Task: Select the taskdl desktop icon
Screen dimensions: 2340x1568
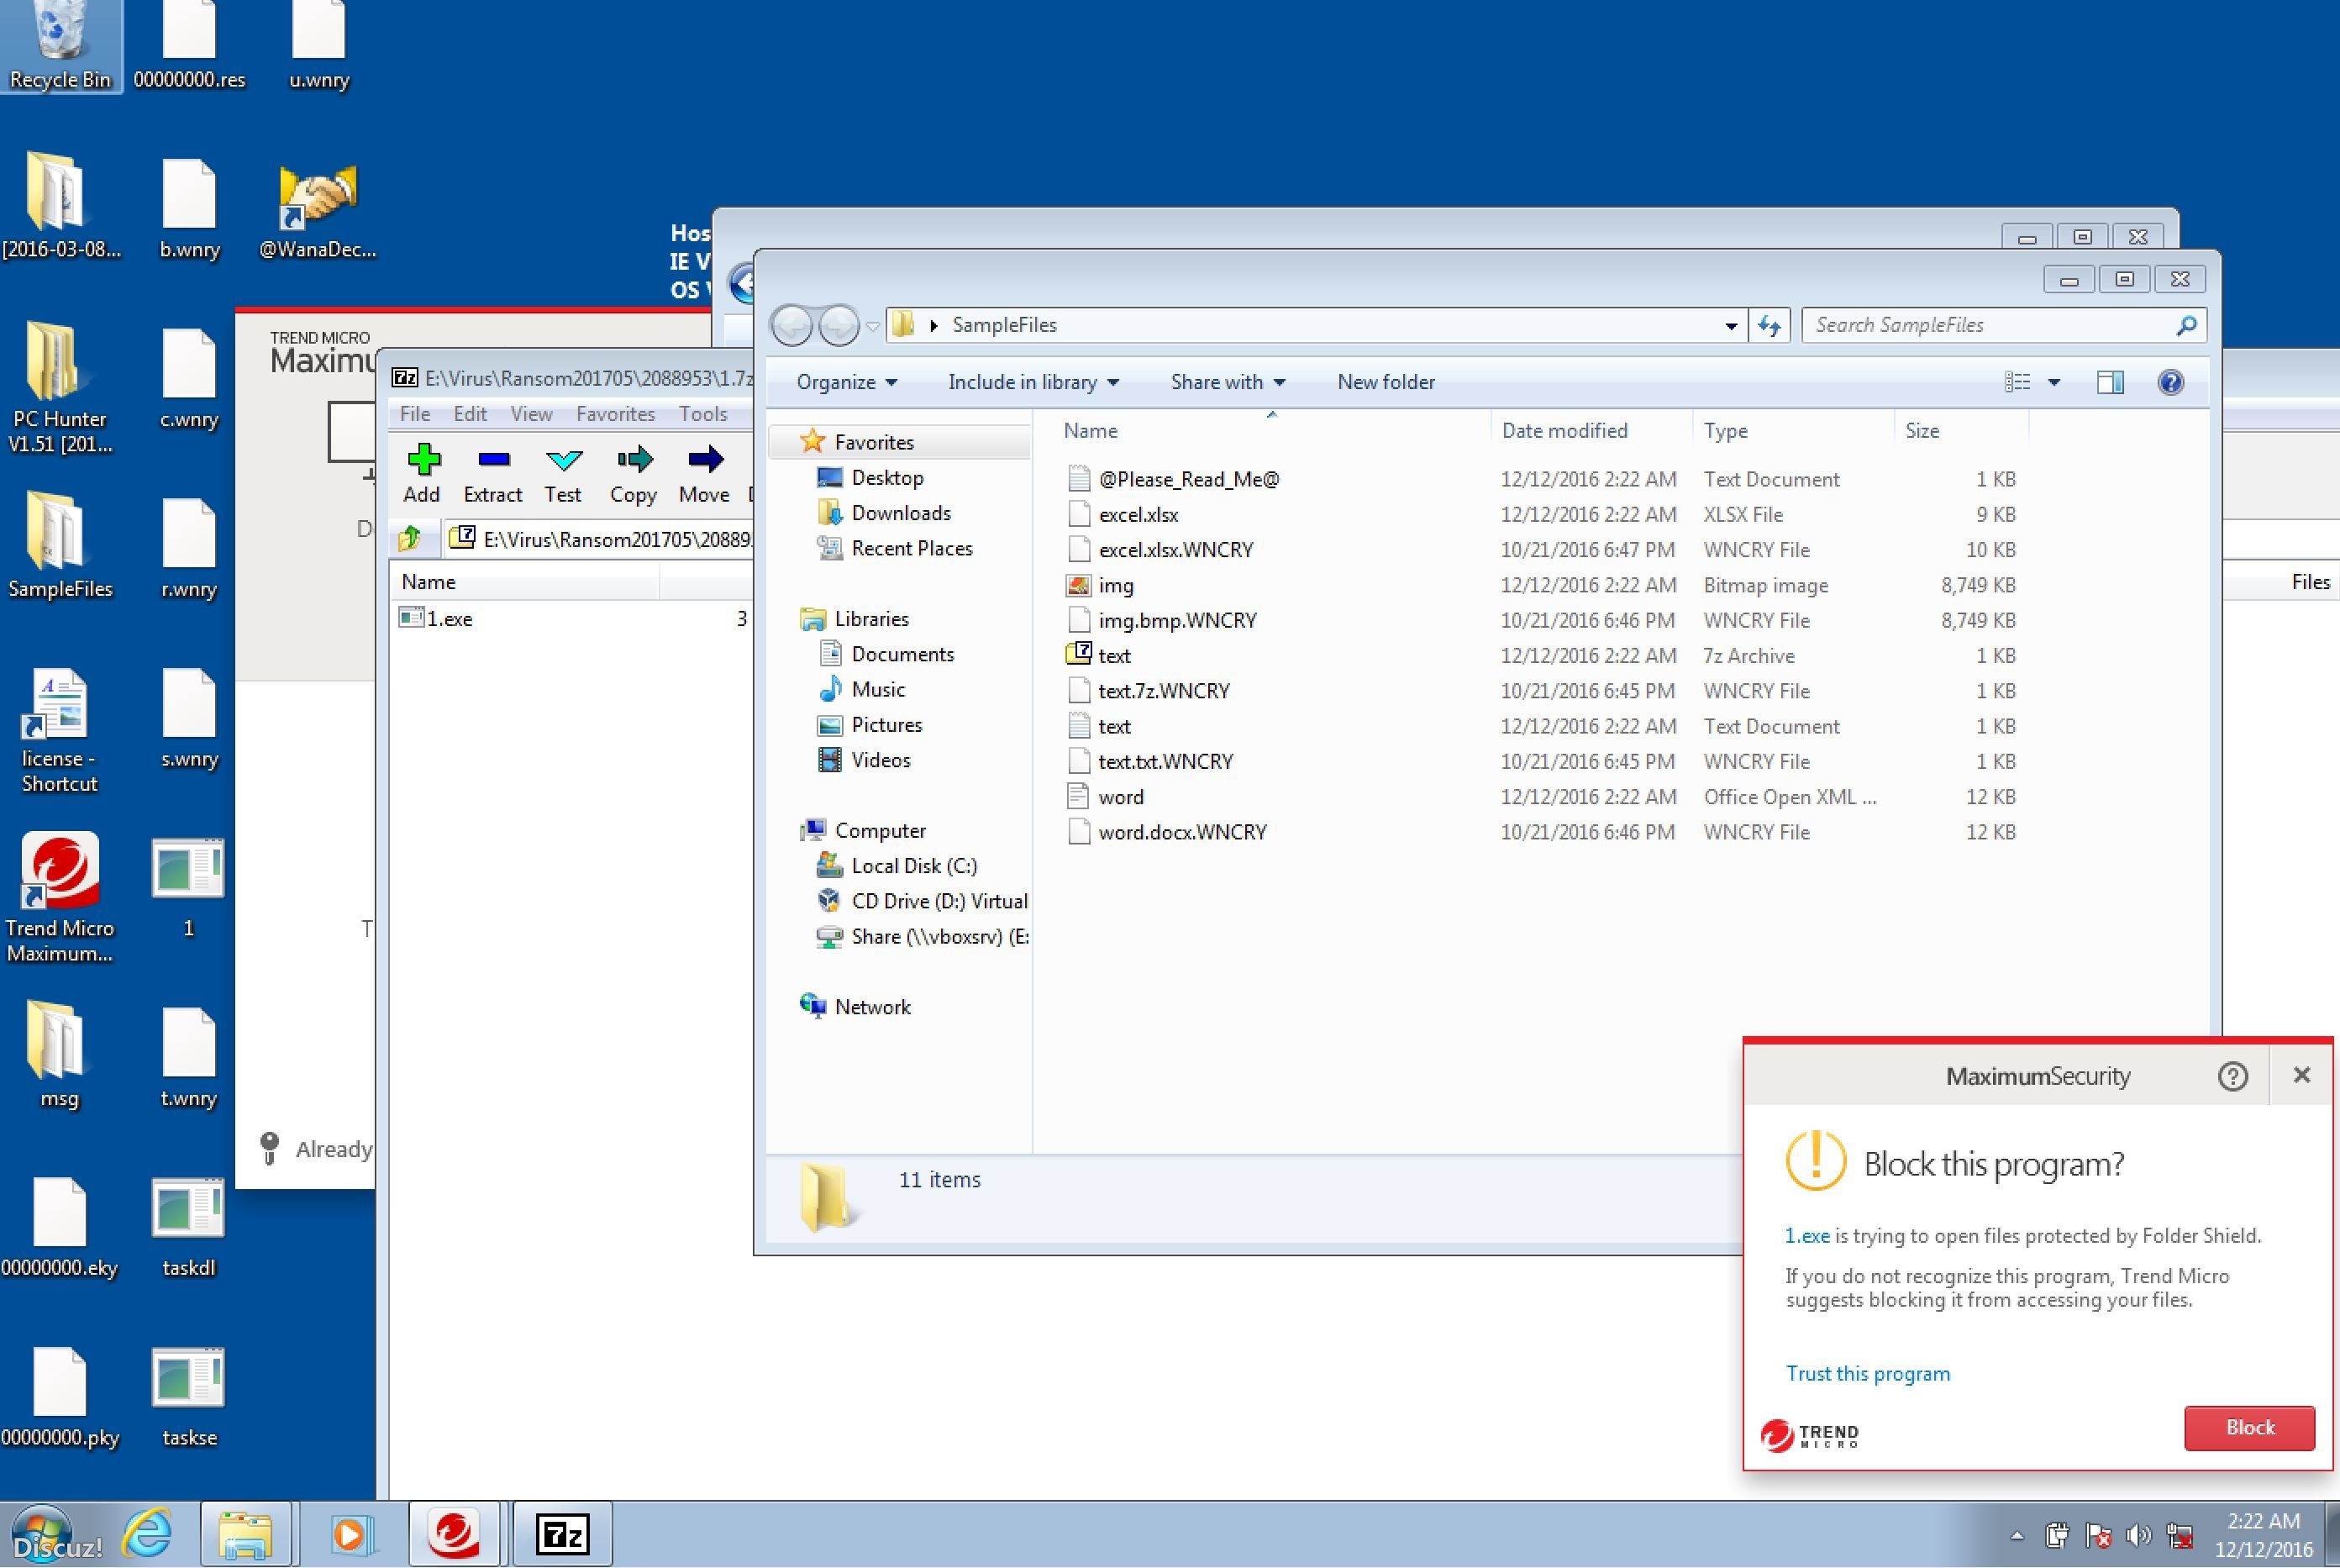Action: click(188, 1226)
